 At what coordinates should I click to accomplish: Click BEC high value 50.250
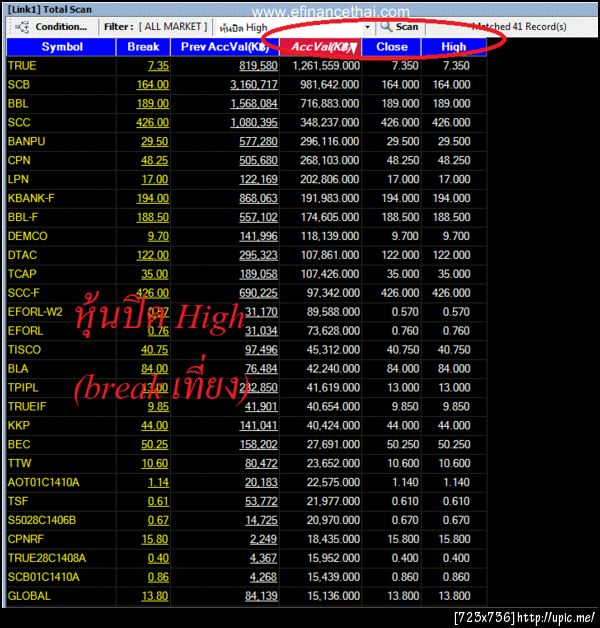454,444
